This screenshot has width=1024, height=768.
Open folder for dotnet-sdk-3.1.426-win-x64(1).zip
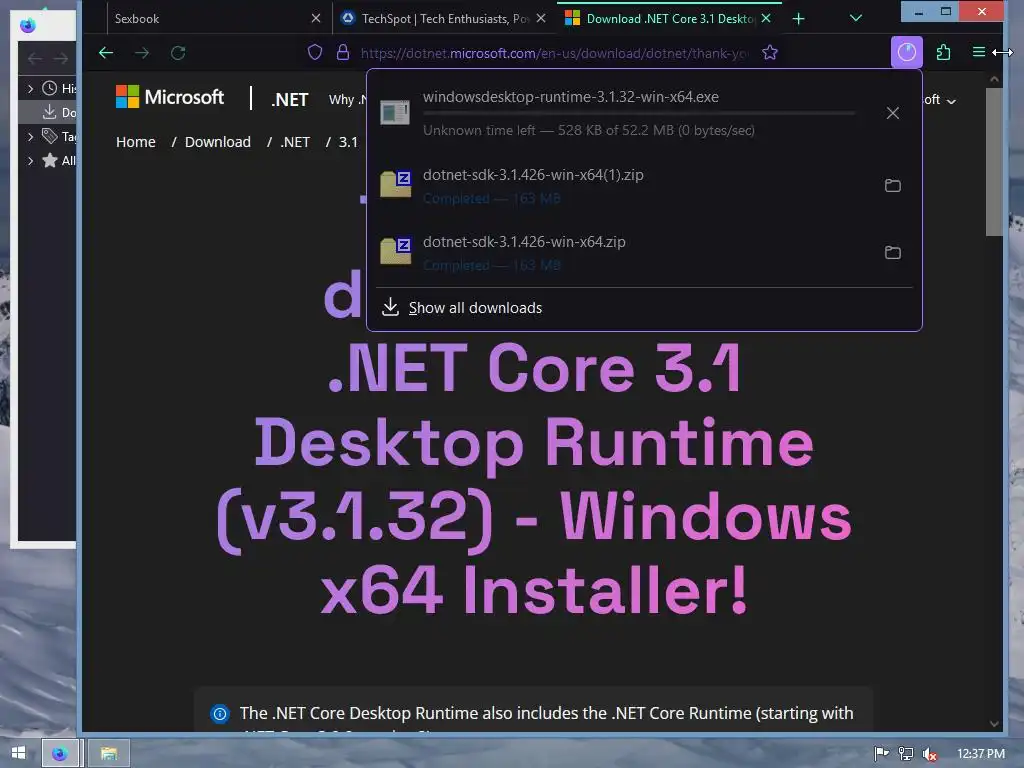[x=893, y=185]
